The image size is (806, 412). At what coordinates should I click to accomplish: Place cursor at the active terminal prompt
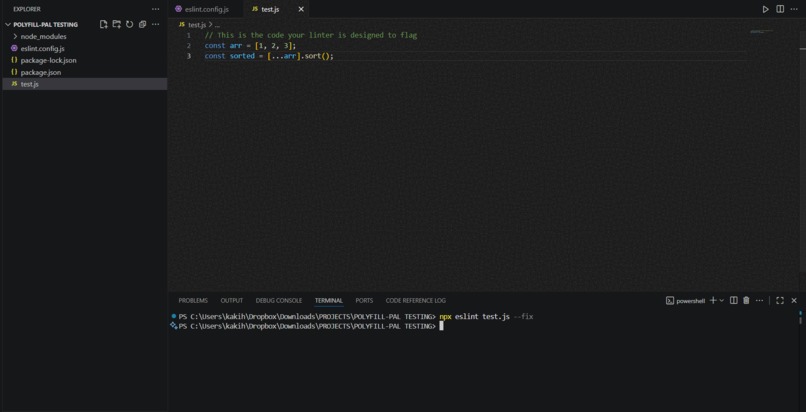click(441, 326)
